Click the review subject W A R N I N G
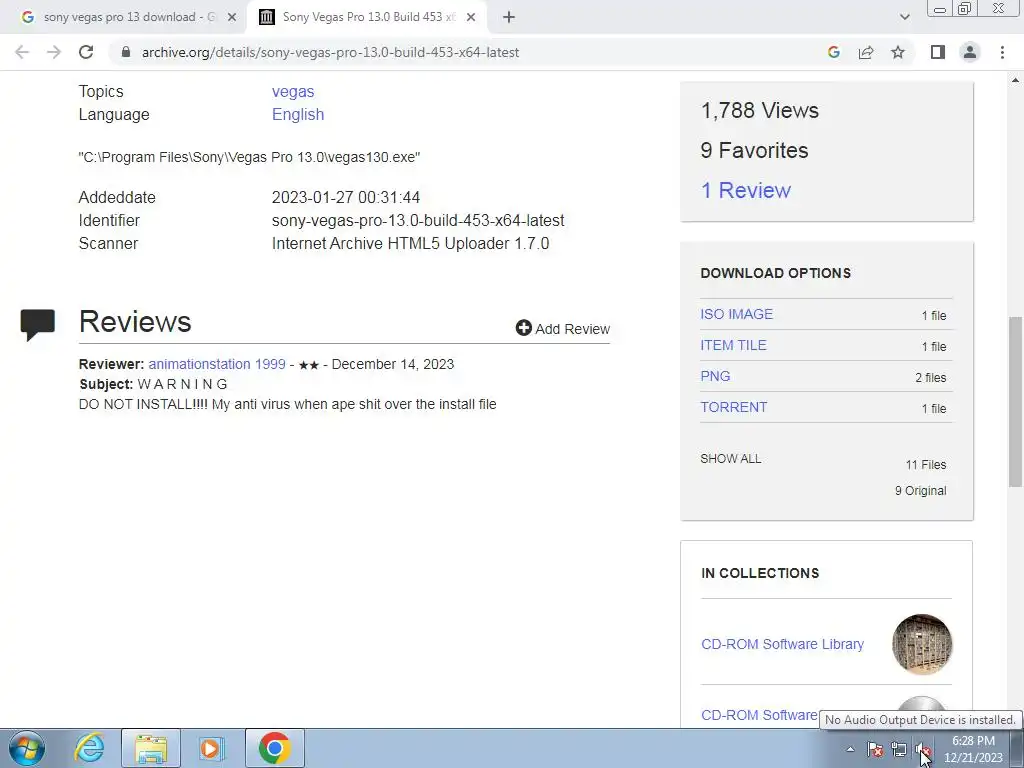The image size is (1024, 768). [x=182, y=384]
